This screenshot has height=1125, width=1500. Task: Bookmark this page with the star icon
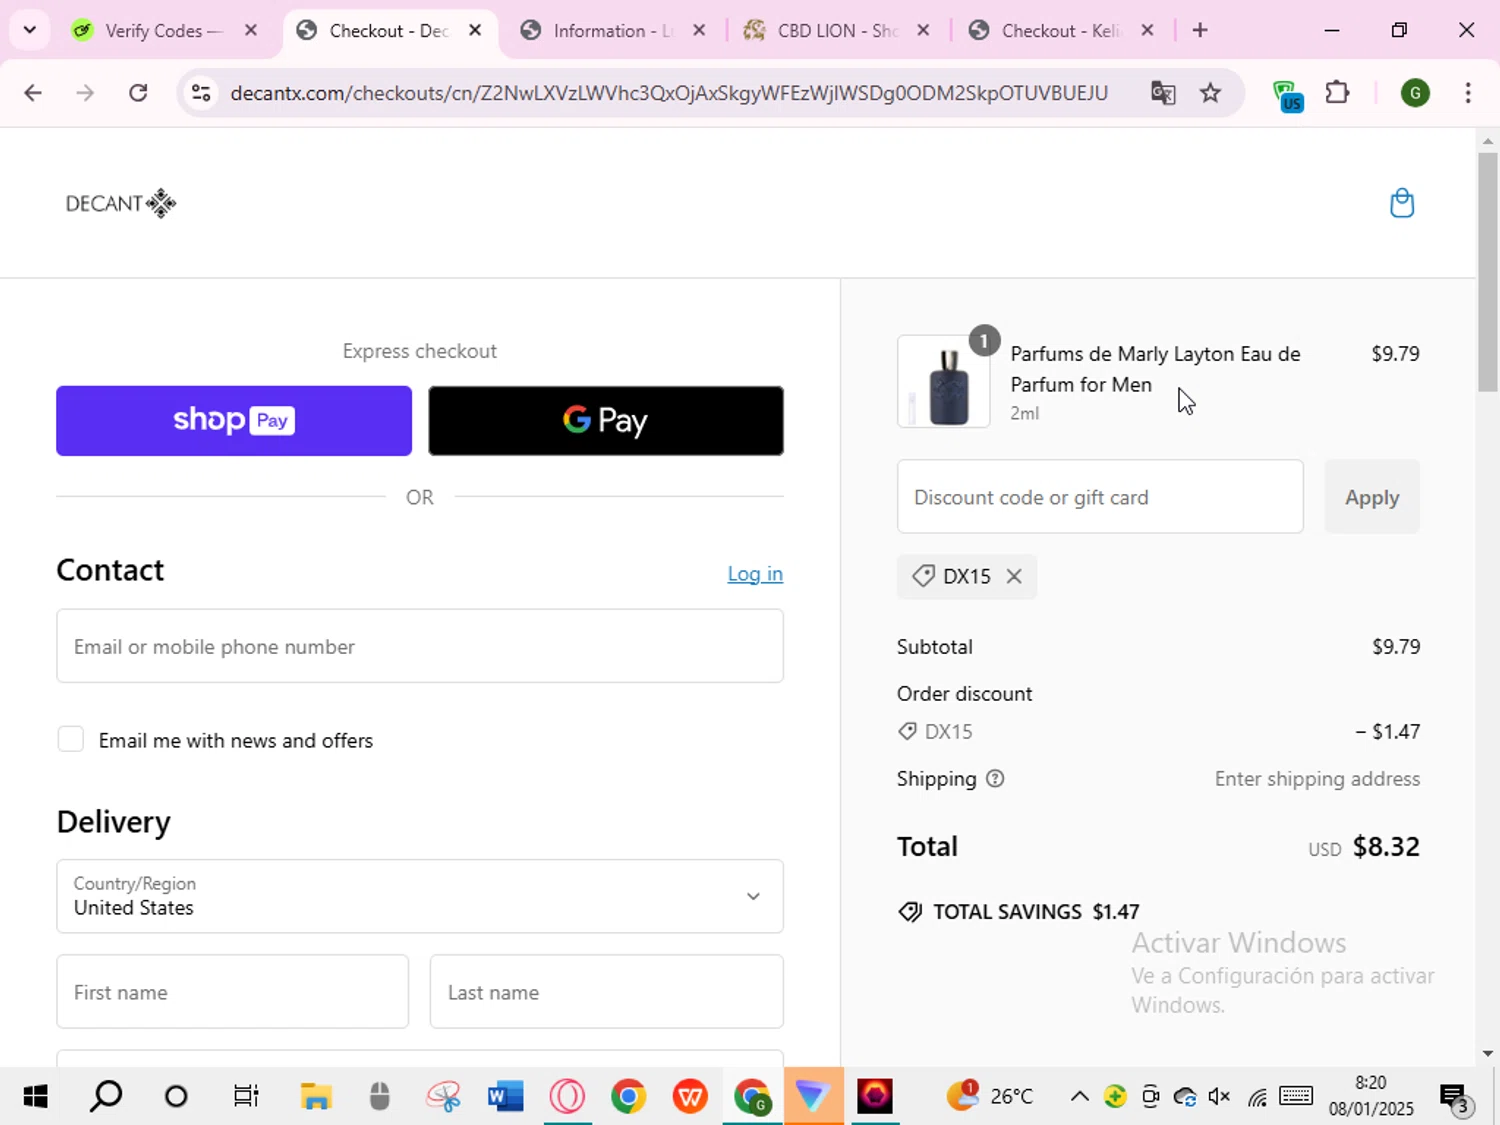tap(1211, 93)
